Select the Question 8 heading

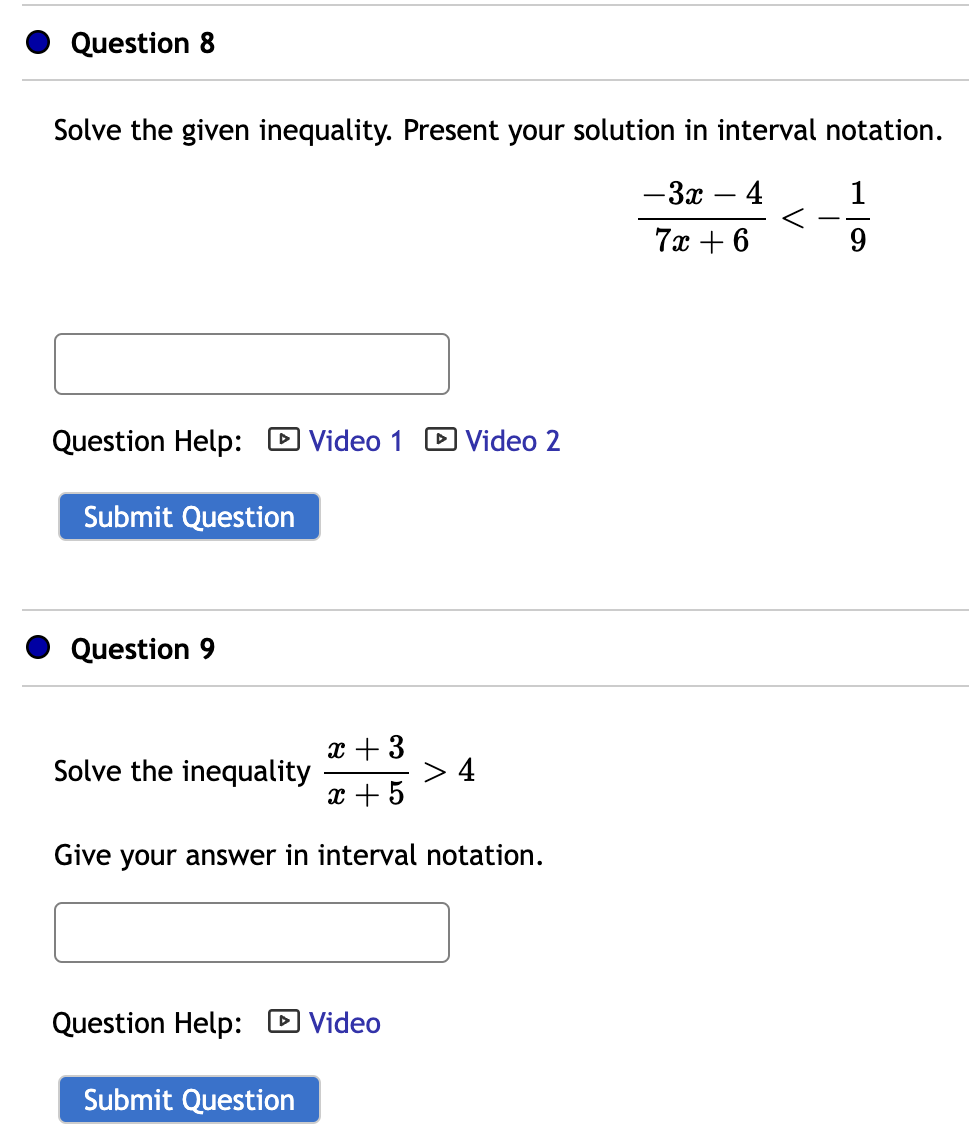[141, 43]
